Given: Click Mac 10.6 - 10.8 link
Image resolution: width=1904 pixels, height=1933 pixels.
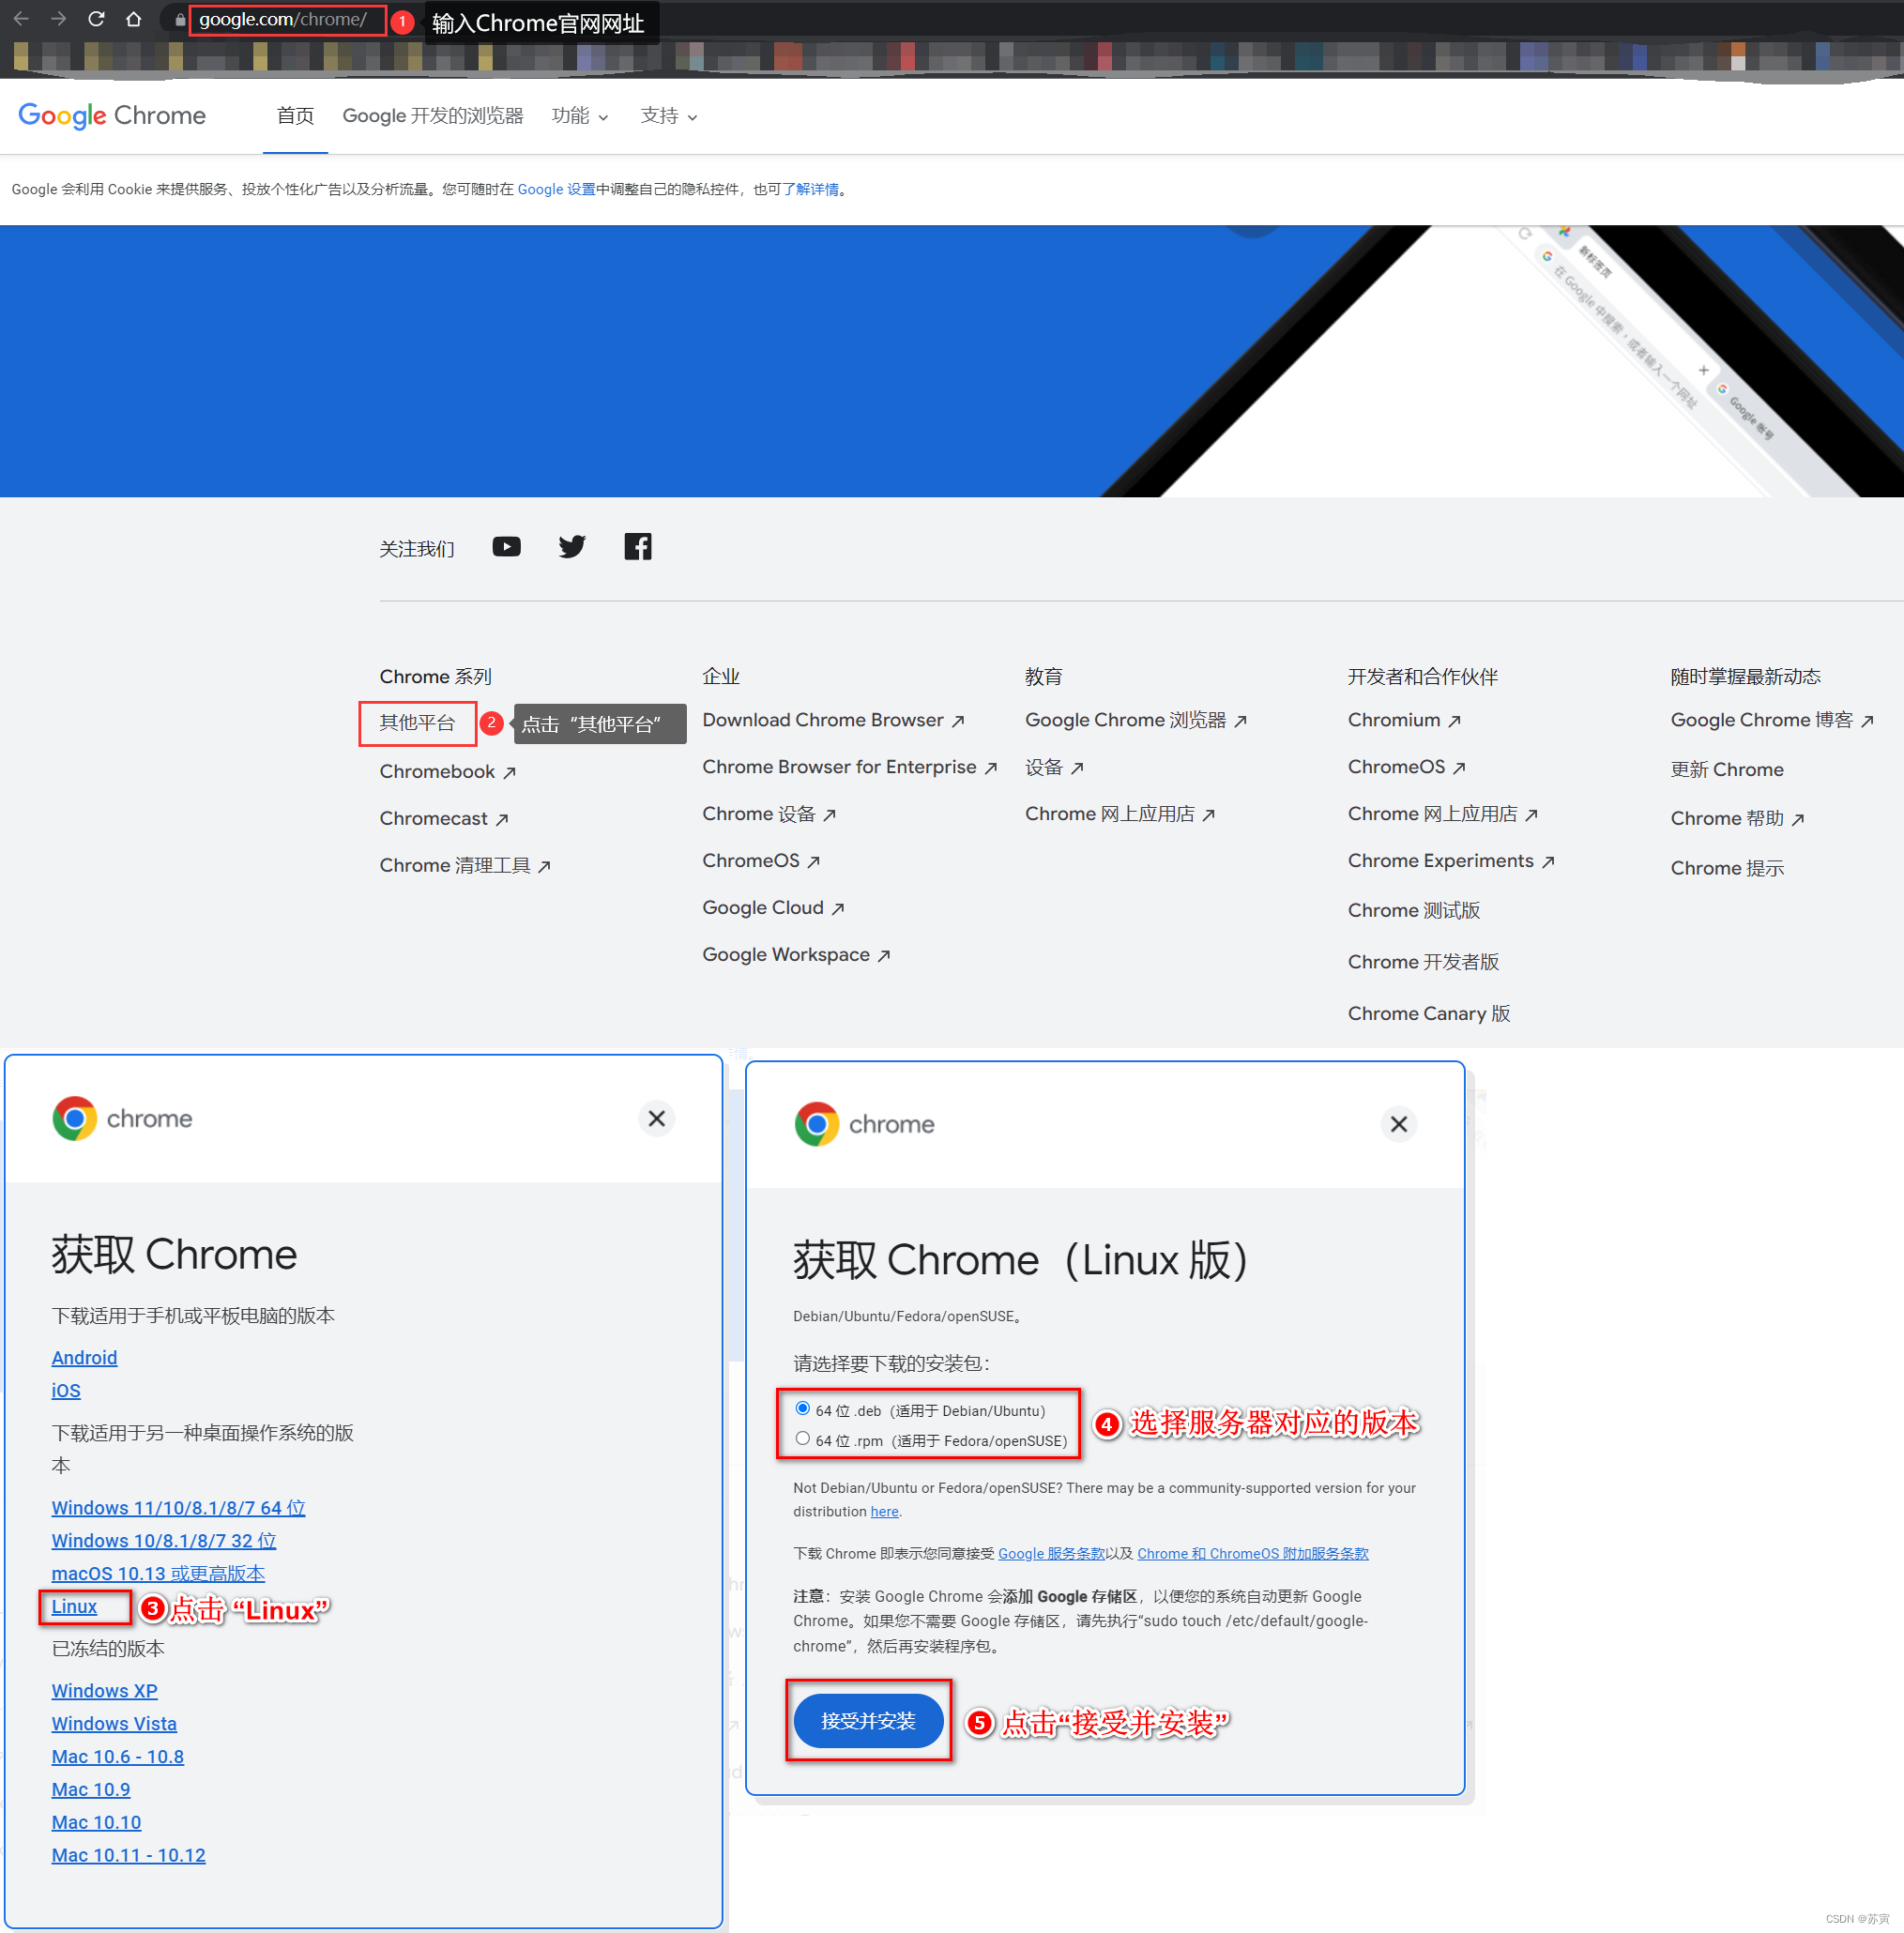Looking at the screenshot, I should (118, 1756).
